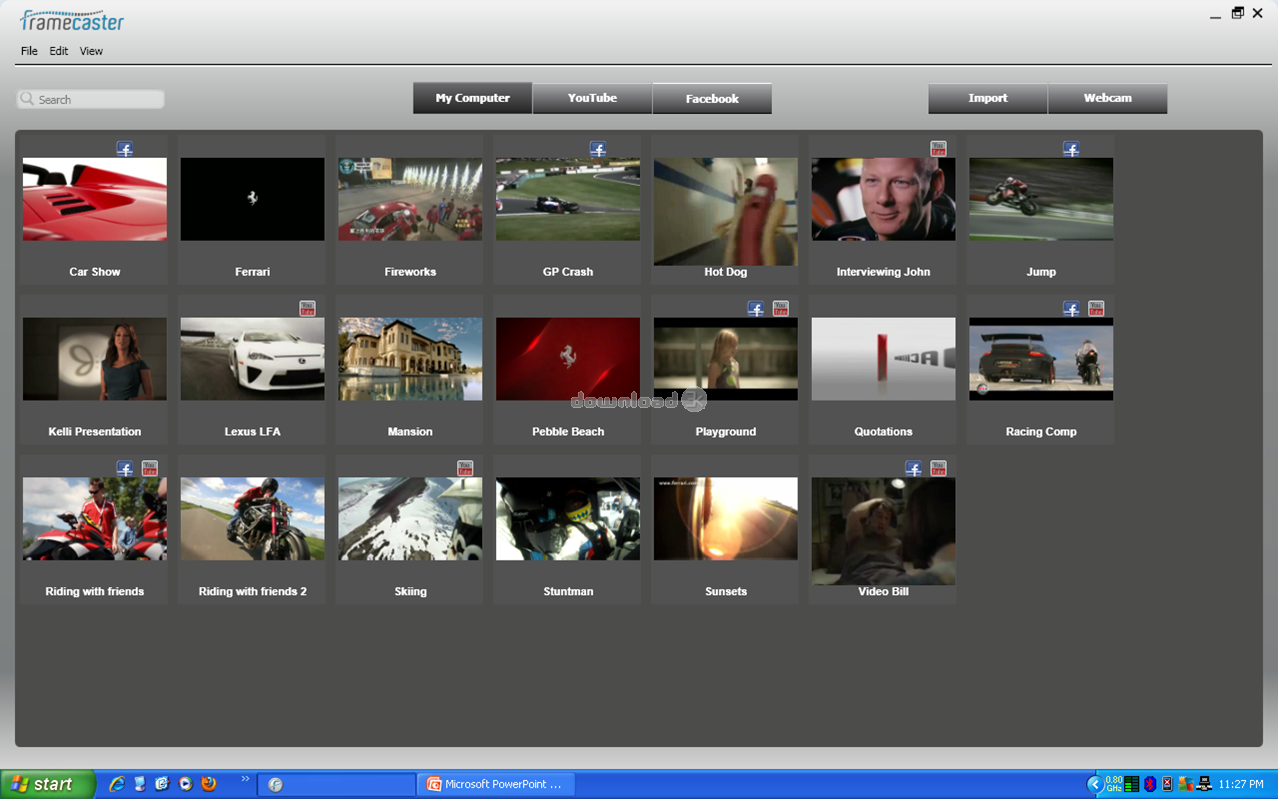The height and width of the screenshot is (799, 1278).
Task: Select the Fireworks video thumbnail
Action: tap(410, 199)
